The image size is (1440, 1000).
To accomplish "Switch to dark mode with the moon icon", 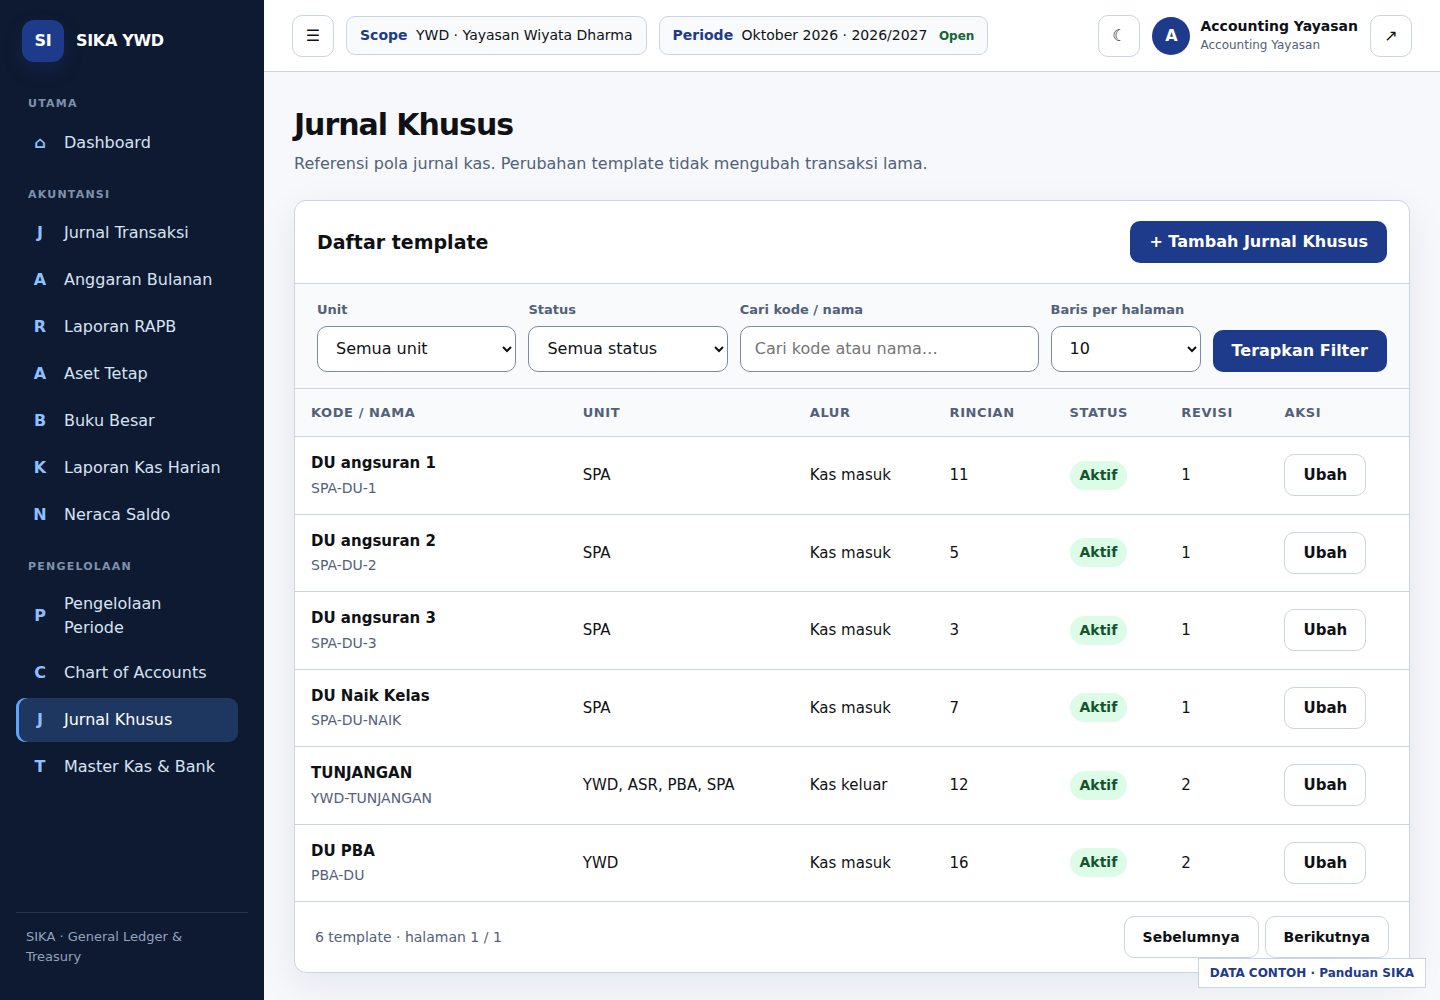I will (x=1118, y=36).
